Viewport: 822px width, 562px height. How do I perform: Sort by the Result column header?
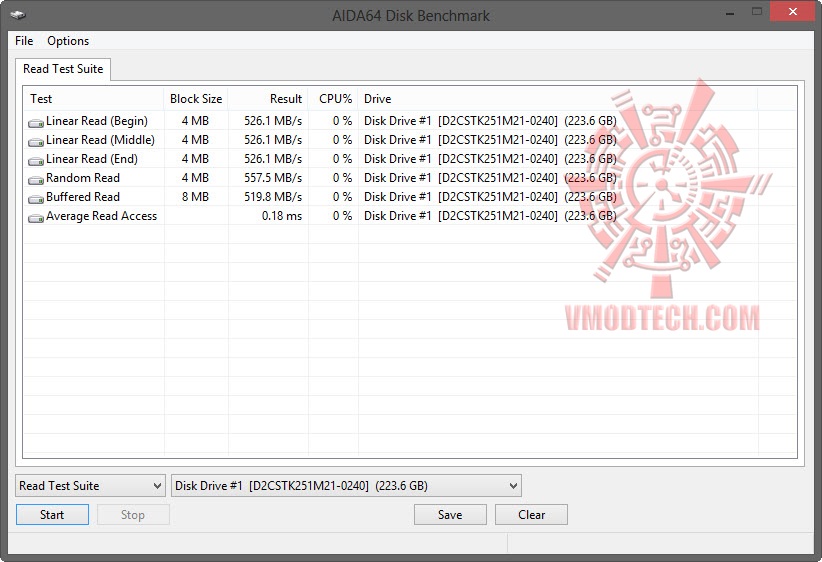click(268, 99)
